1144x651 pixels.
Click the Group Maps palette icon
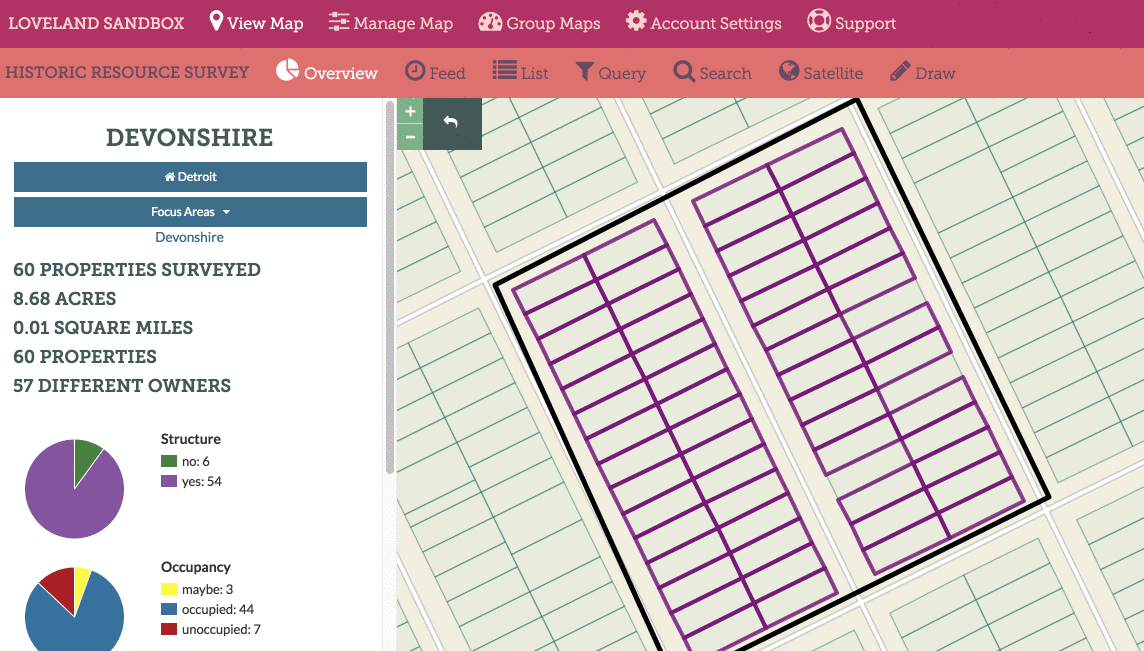[490, 22]
